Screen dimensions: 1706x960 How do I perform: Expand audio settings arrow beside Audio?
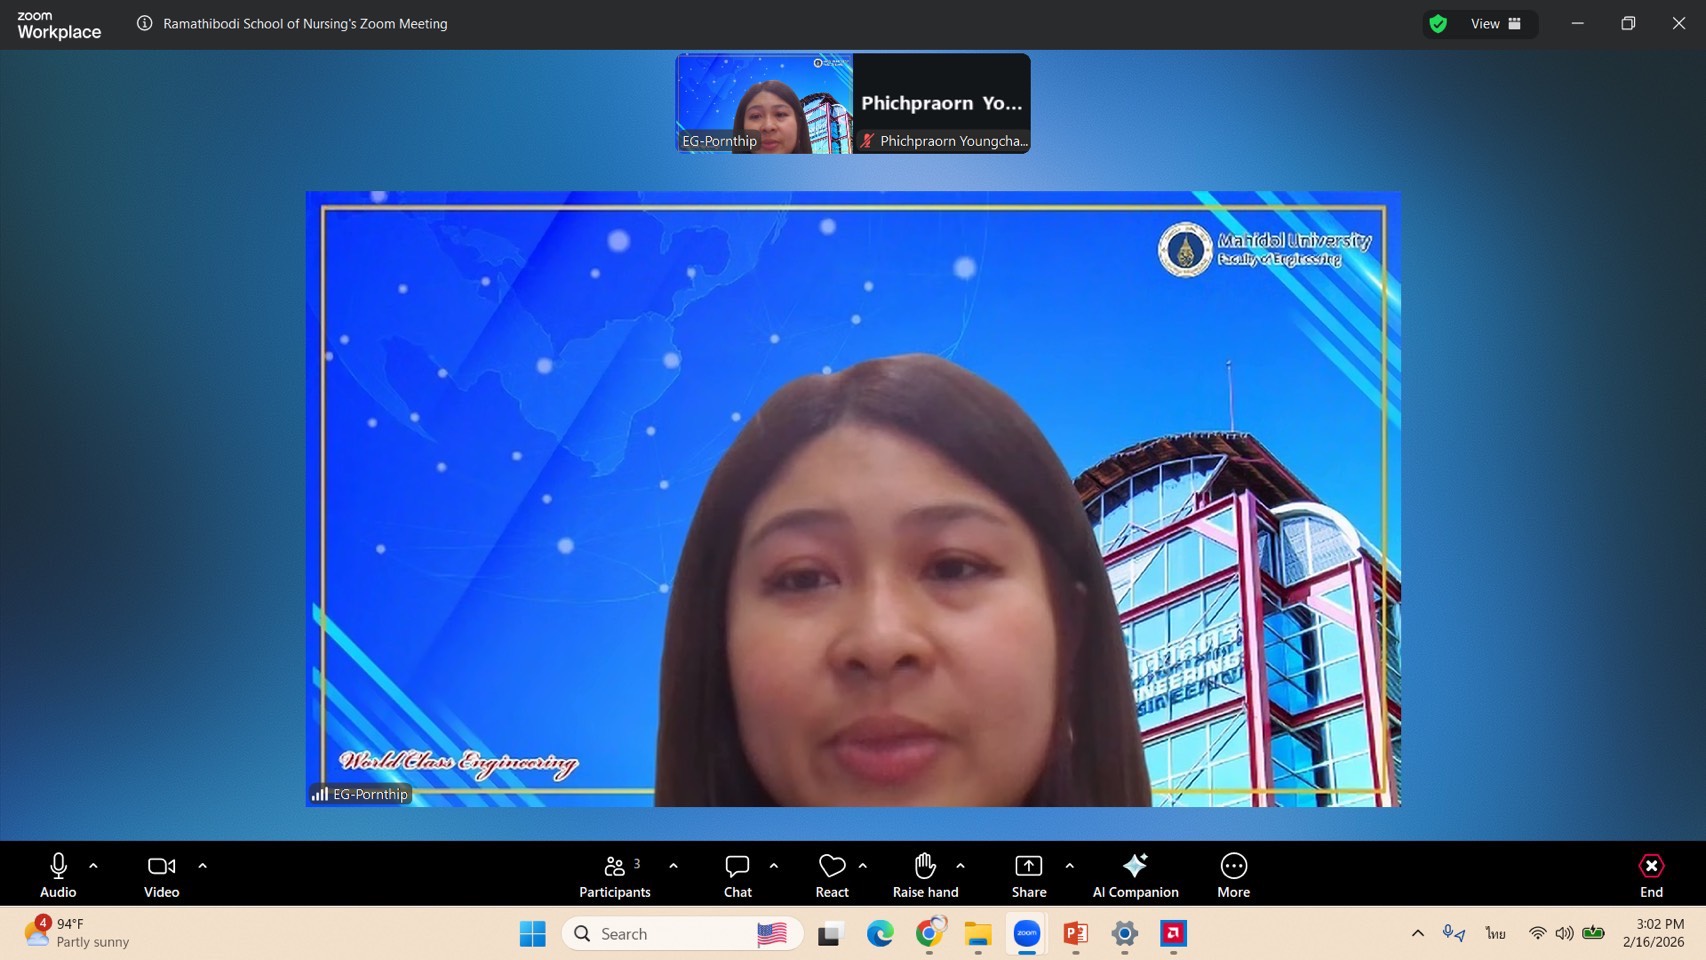(93, 866)
